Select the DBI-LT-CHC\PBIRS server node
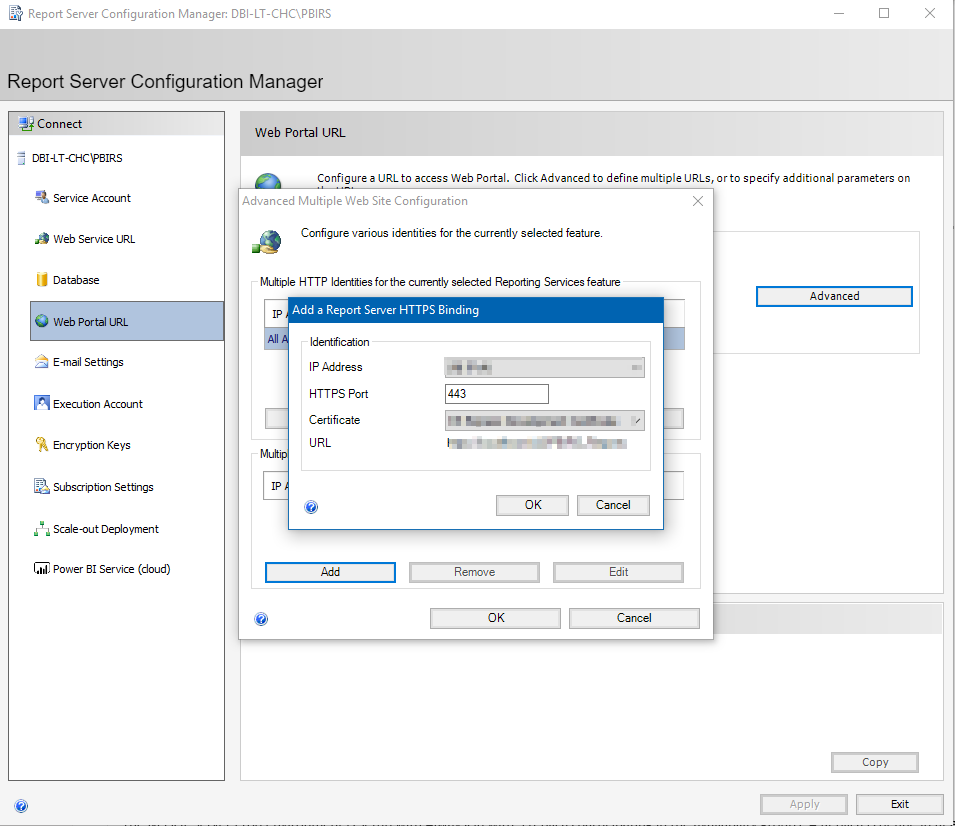 [x=77, y=158]
